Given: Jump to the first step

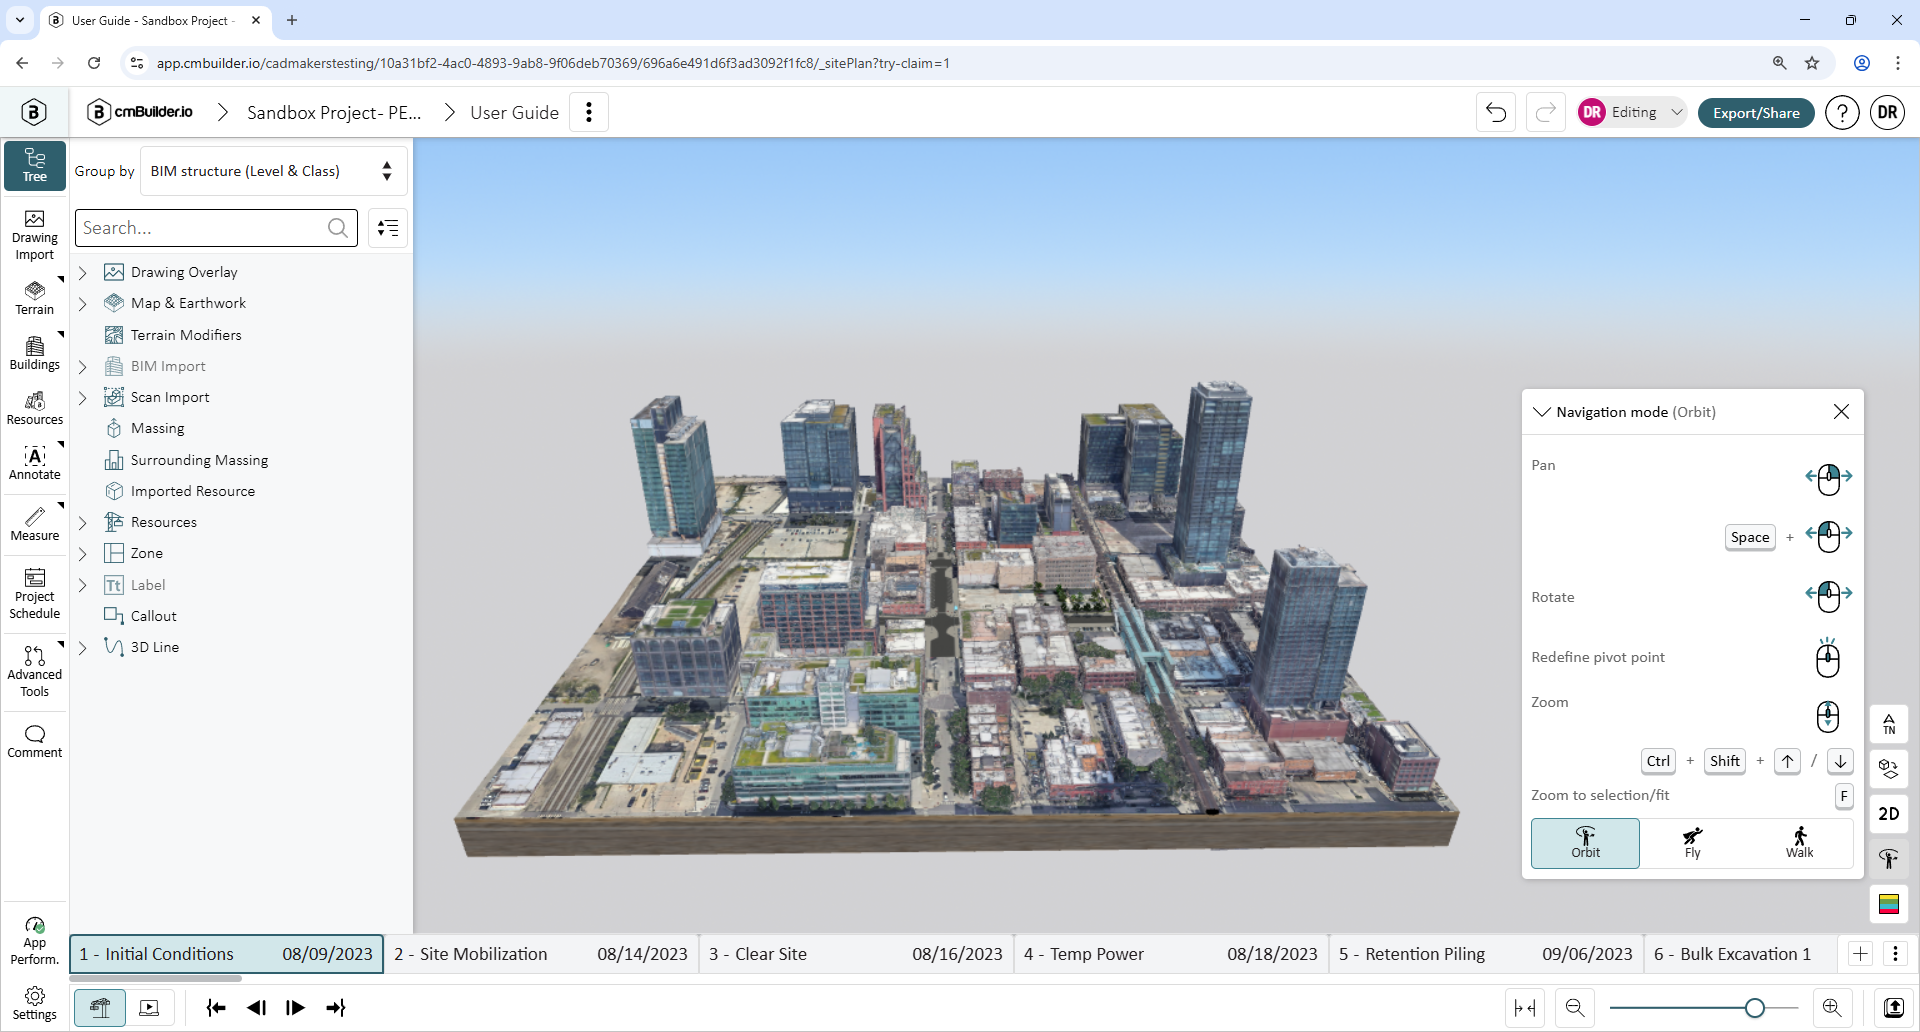Looking at the screenshot, I should point(215,1008).
